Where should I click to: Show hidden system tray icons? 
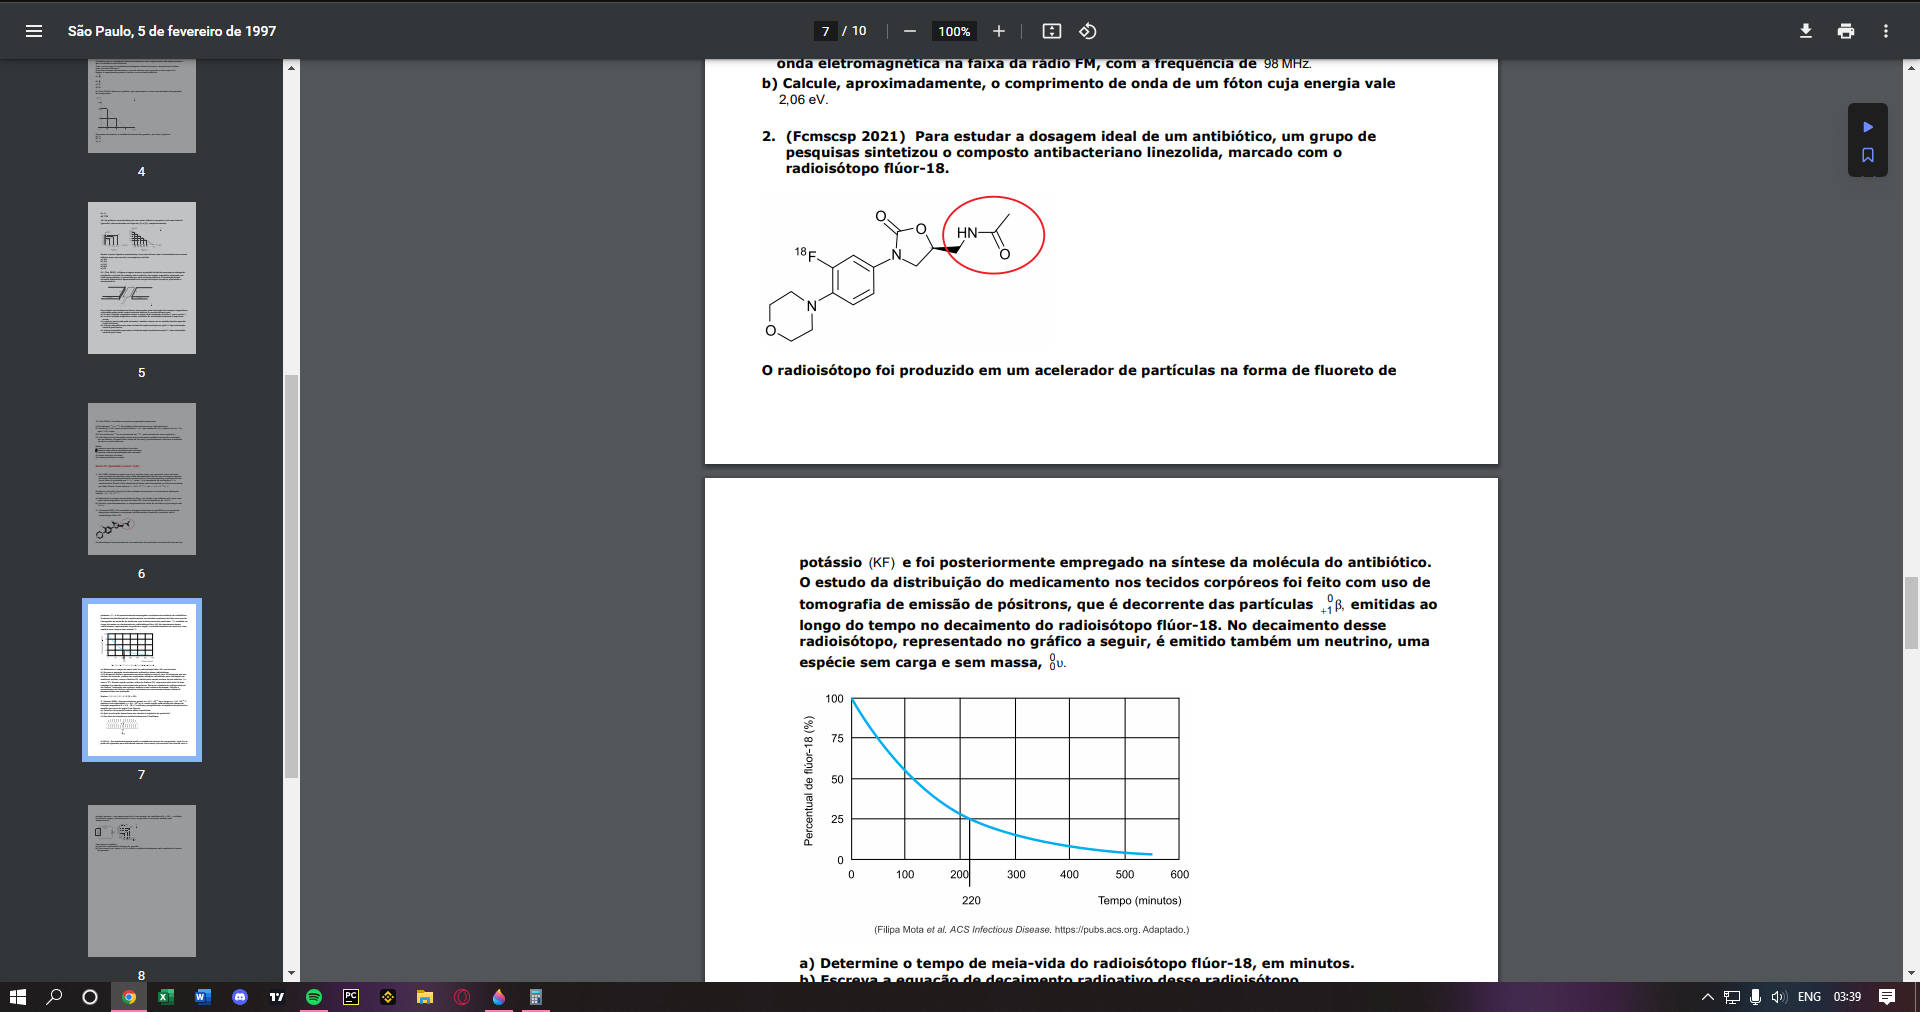coord(1708,997)
